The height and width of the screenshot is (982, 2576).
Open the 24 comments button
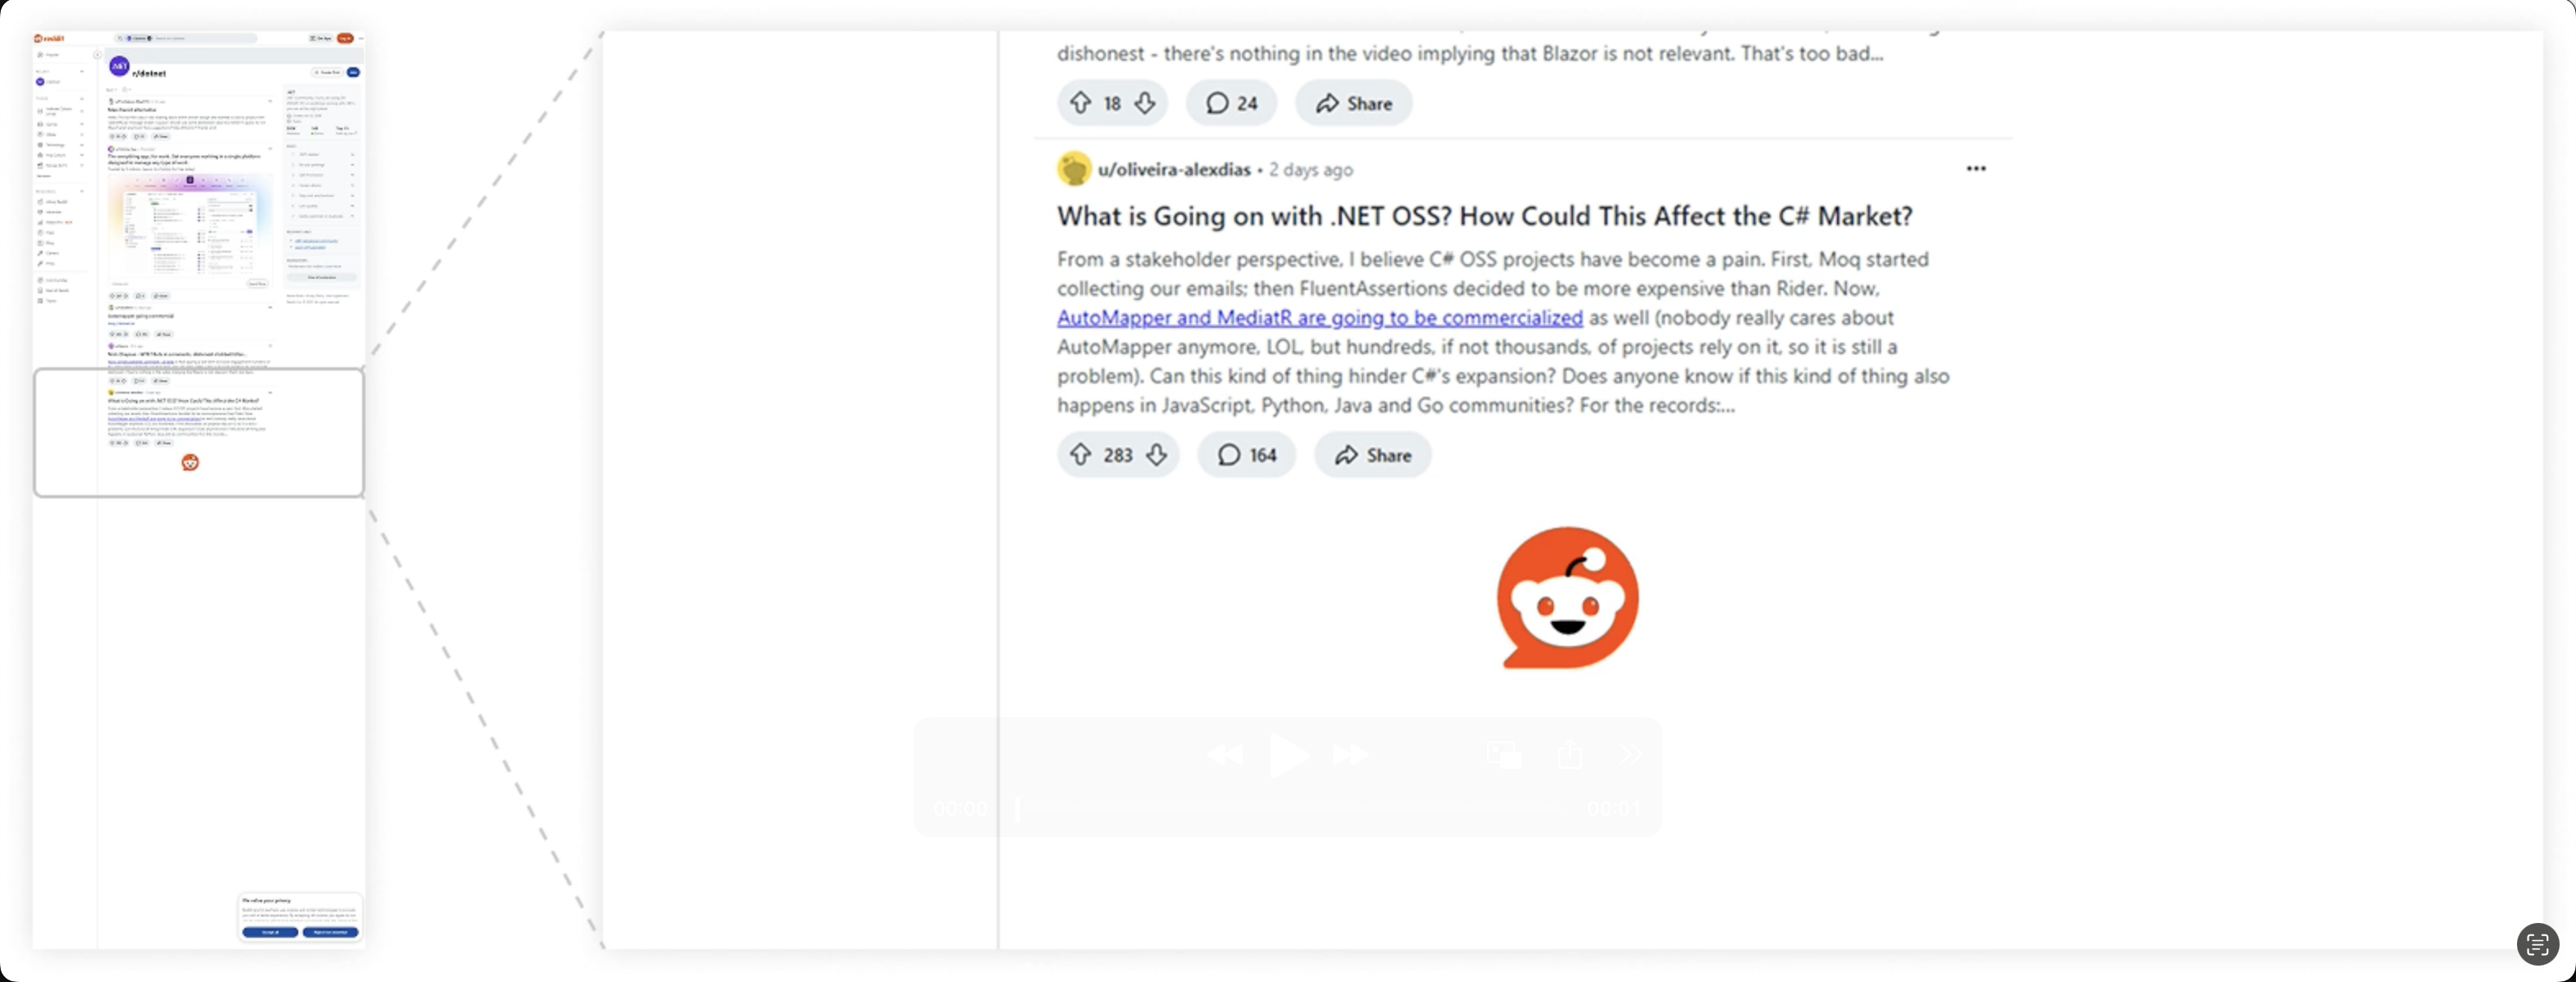[x=1231, y=103]
